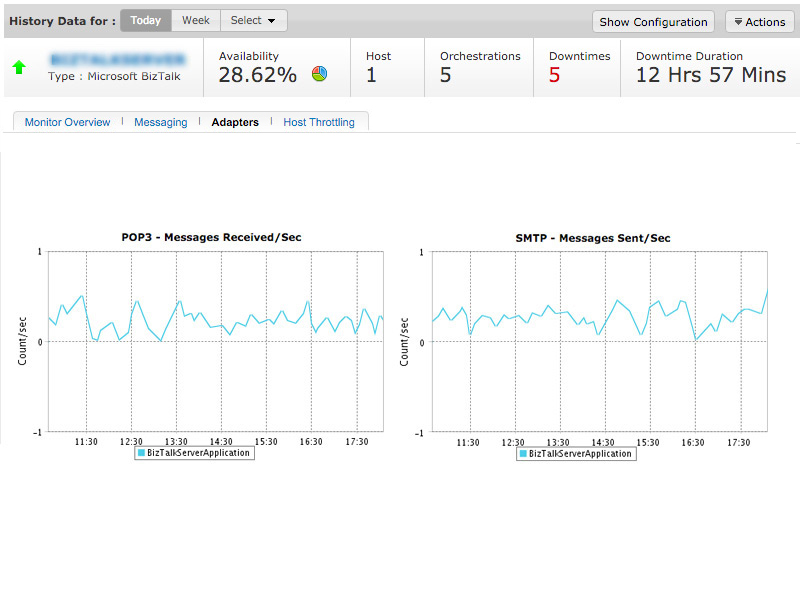Click the green availability up-arrow icon

pos(19,68)
